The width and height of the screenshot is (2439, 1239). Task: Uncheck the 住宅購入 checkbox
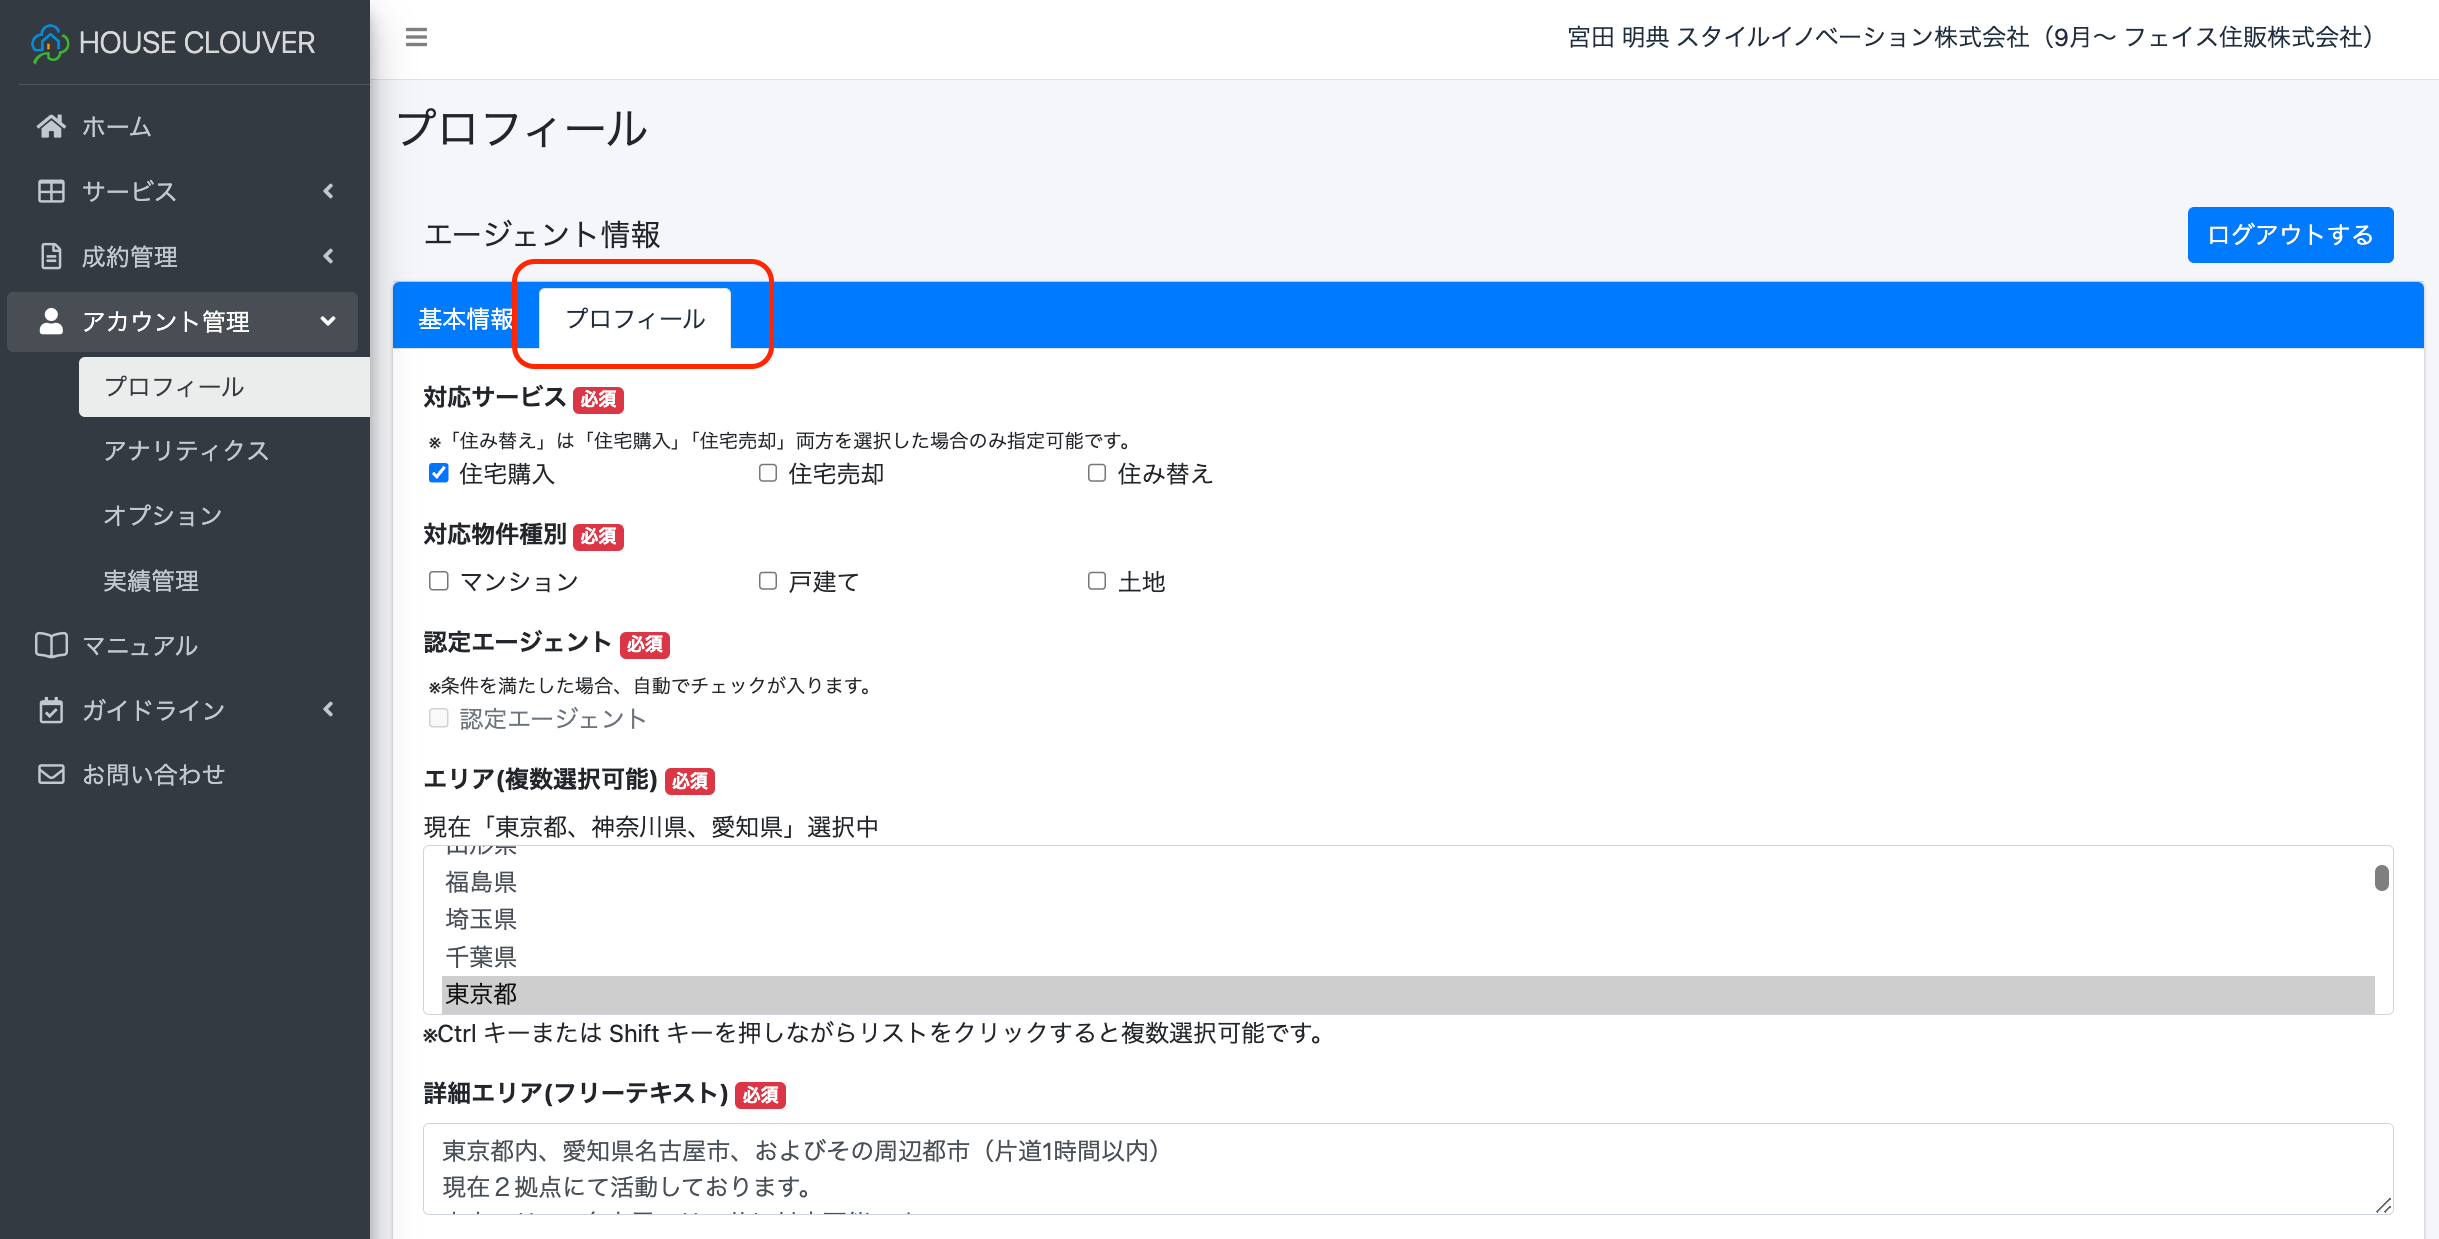438,473
